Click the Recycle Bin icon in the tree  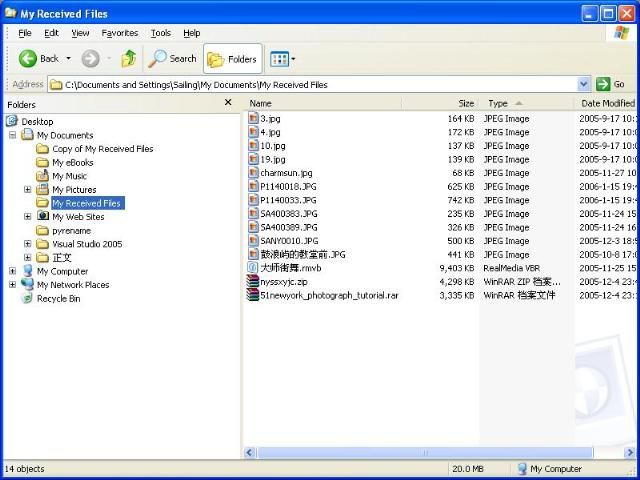tap(27, 298)
